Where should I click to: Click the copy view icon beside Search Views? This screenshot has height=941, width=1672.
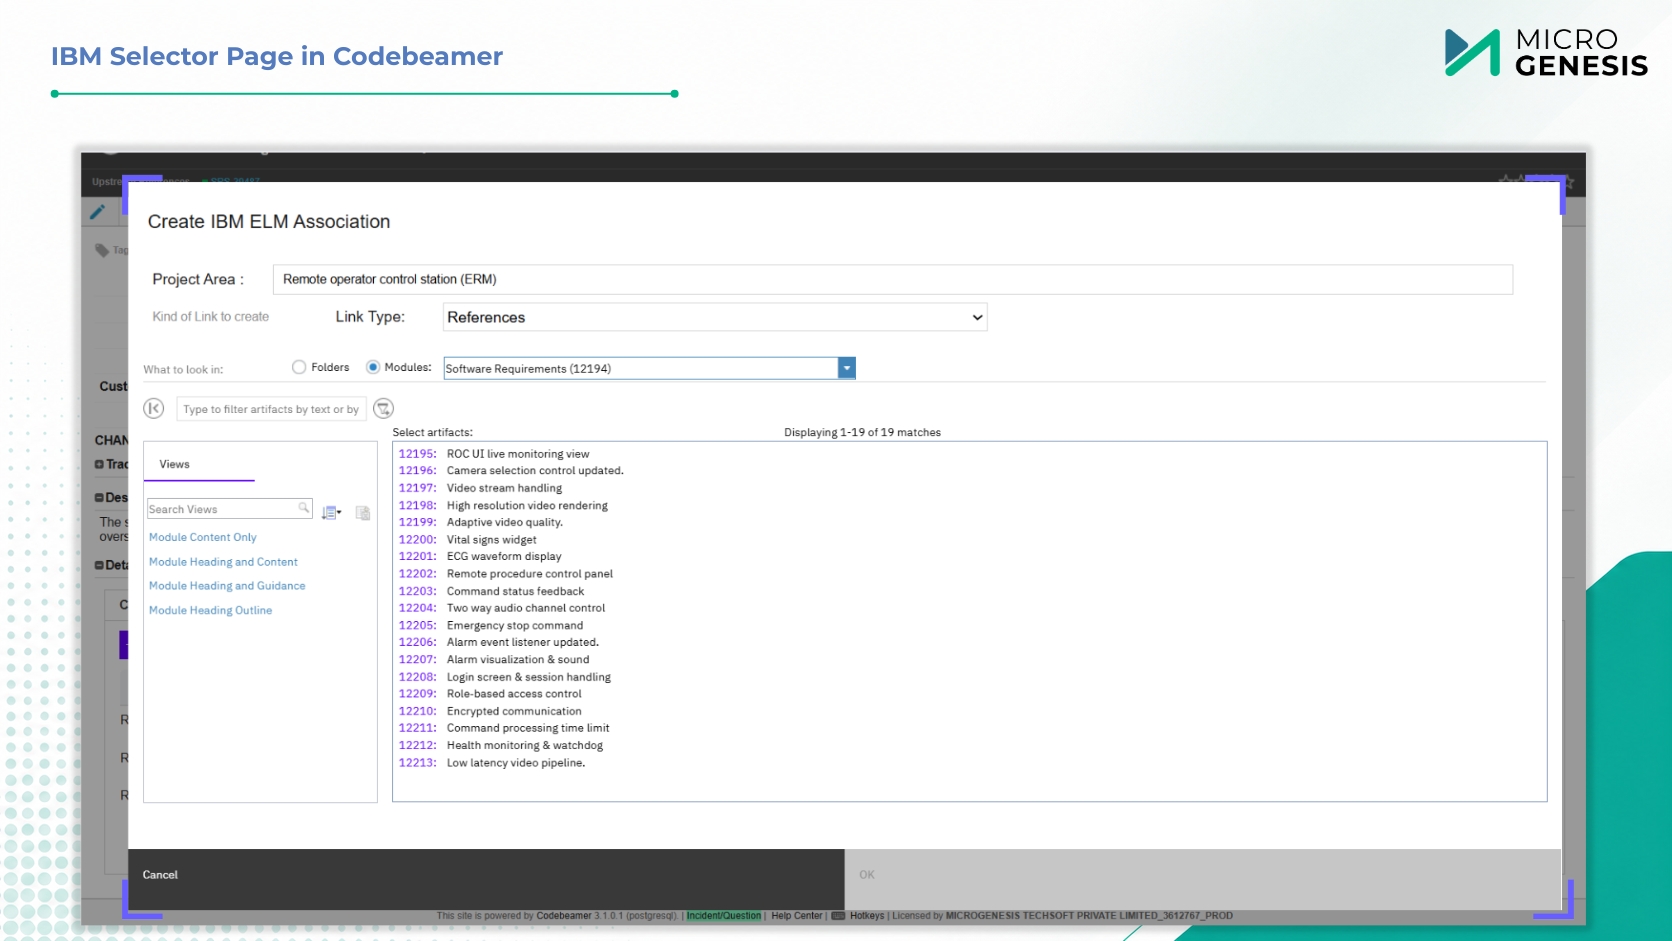click(363, 513)
